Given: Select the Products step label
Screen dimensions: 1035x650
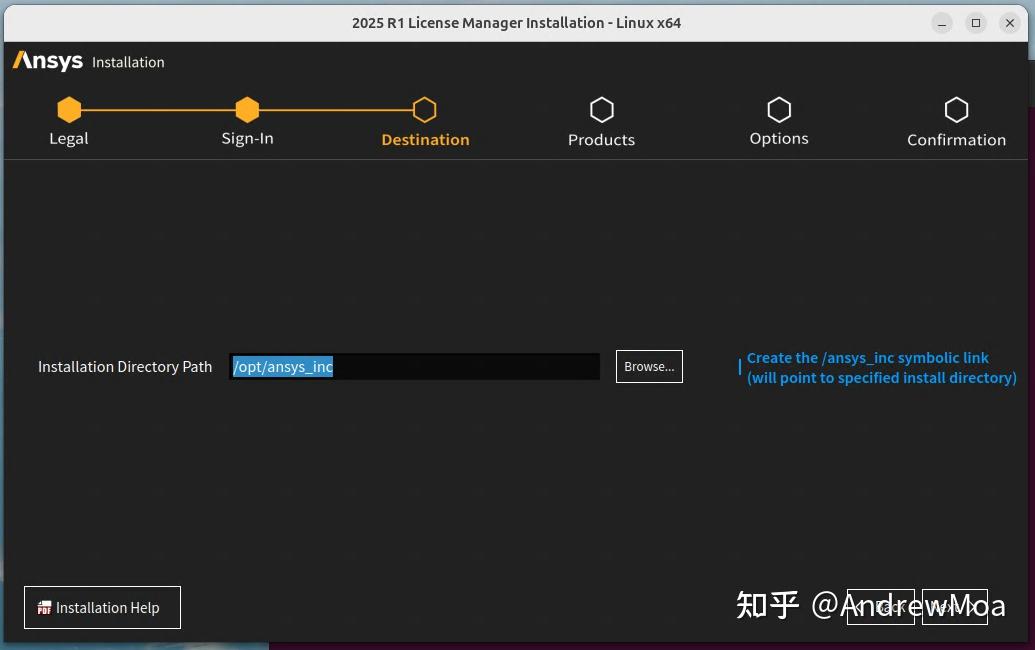Looking at the screenshot, I should pyautogui.click(x=601, y=140).
